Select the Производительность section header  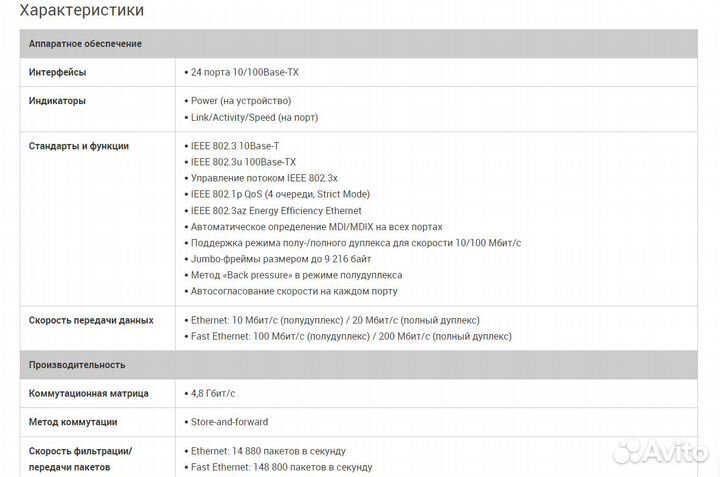tap(77, 365)
